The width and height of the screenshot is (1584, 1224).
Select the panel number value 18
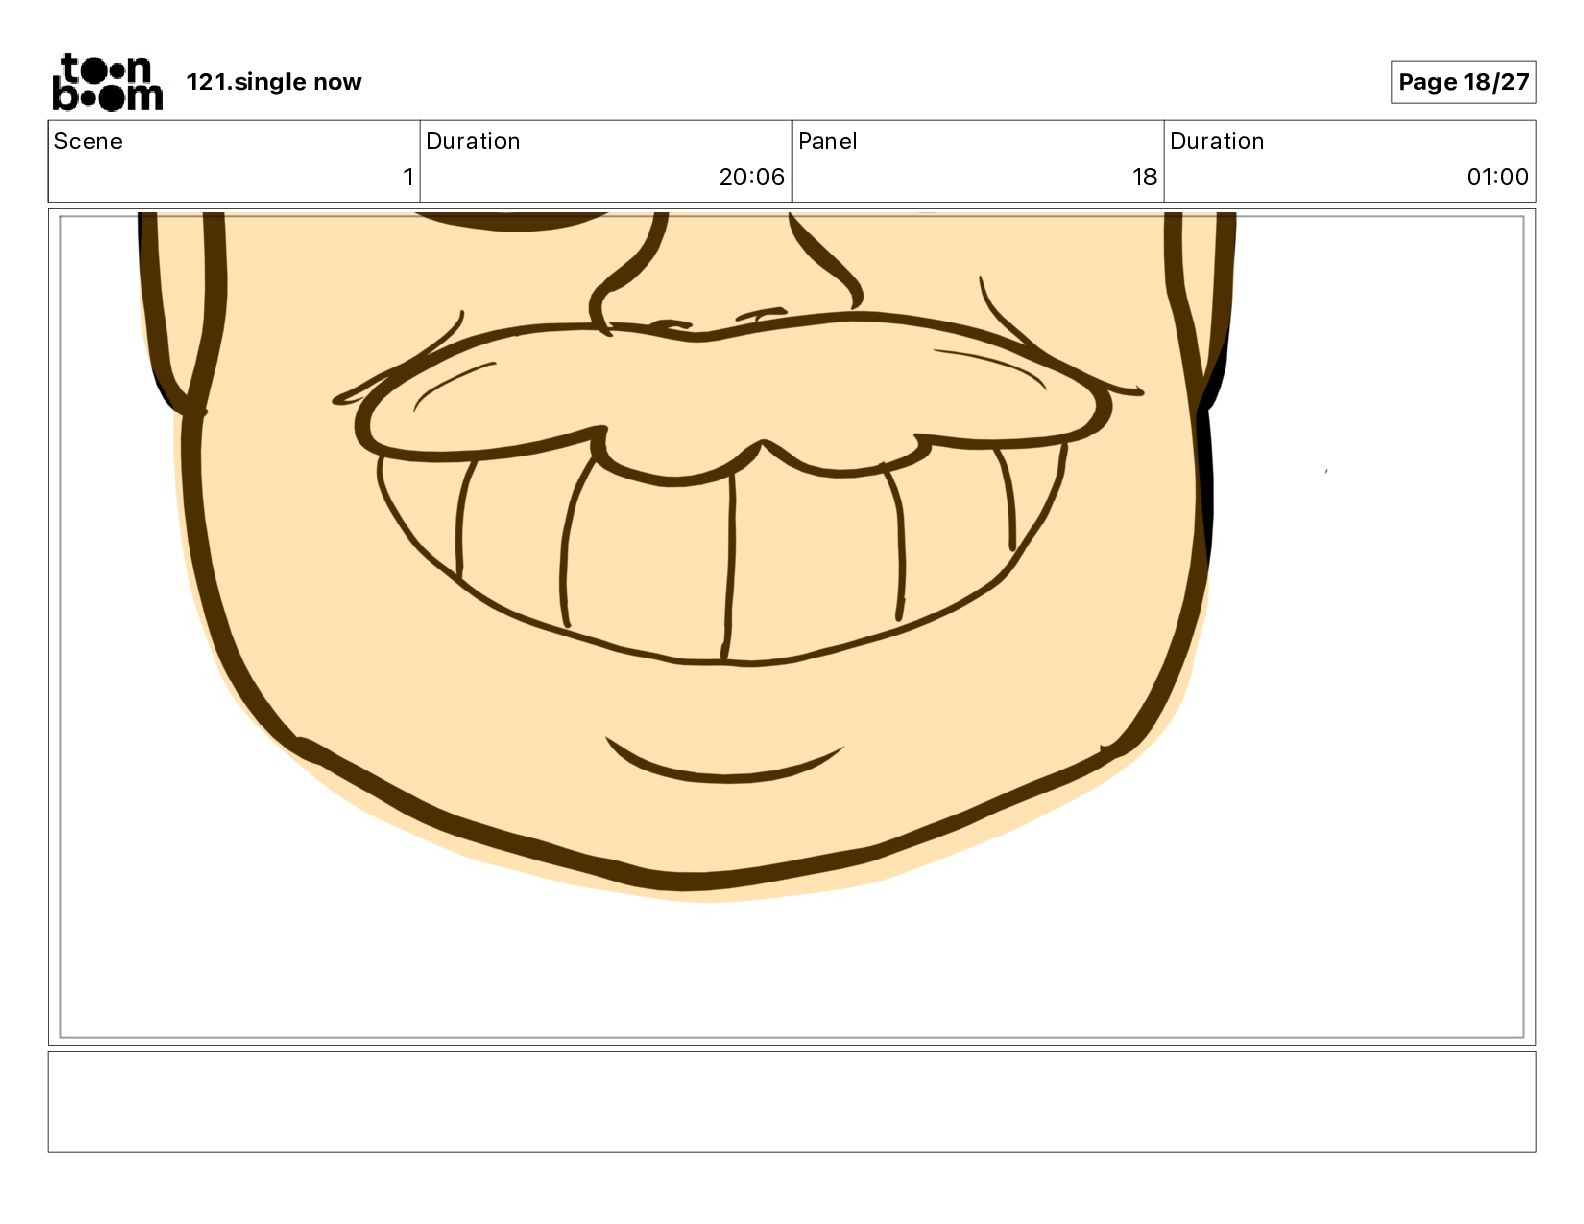pos(1144,177)
